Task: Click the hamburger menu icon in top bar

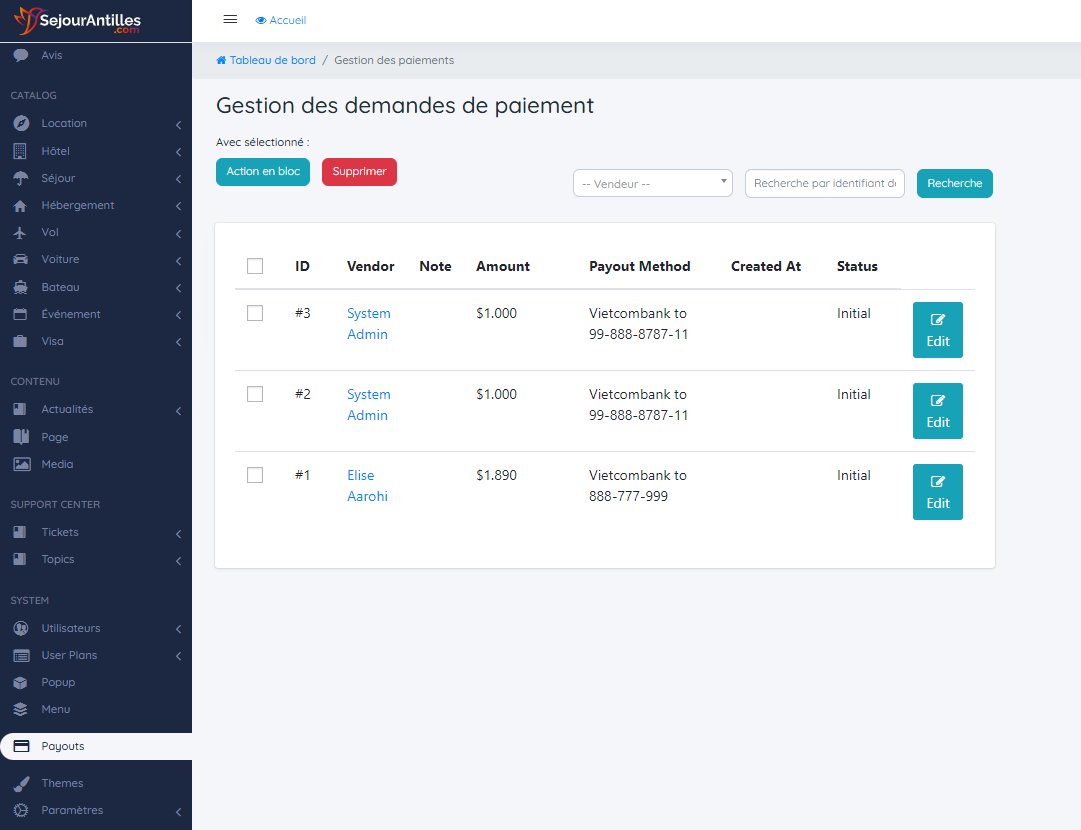Action: (230, 20)
